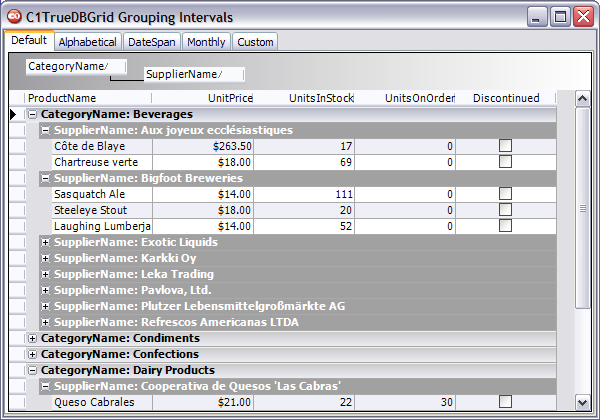Image resolution: width=600 pixels, height=420 pixels.
Task: Close the Grouping Intervals window
Action: click(584, 16)
